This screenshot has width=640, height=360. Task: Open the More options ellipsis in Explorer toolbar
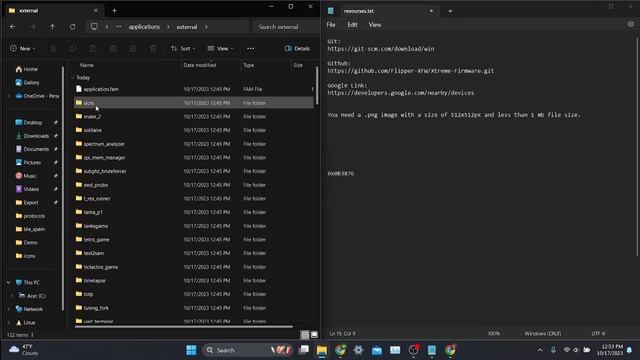tap(251, 49)
